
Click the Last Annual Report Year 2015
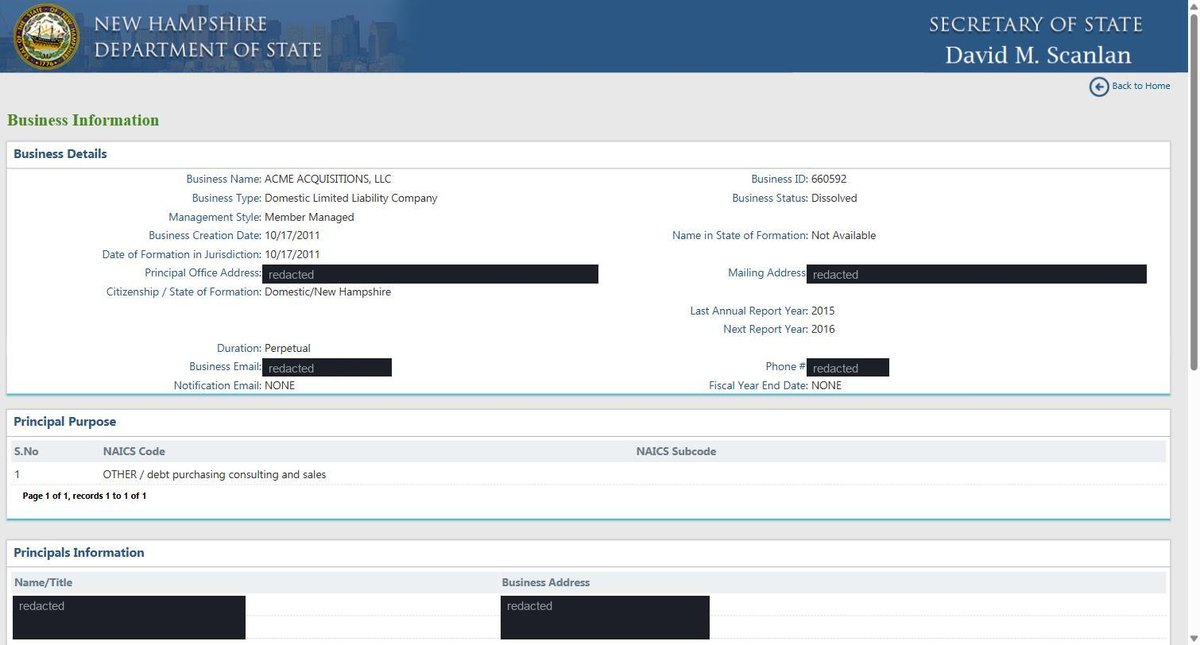823,311
